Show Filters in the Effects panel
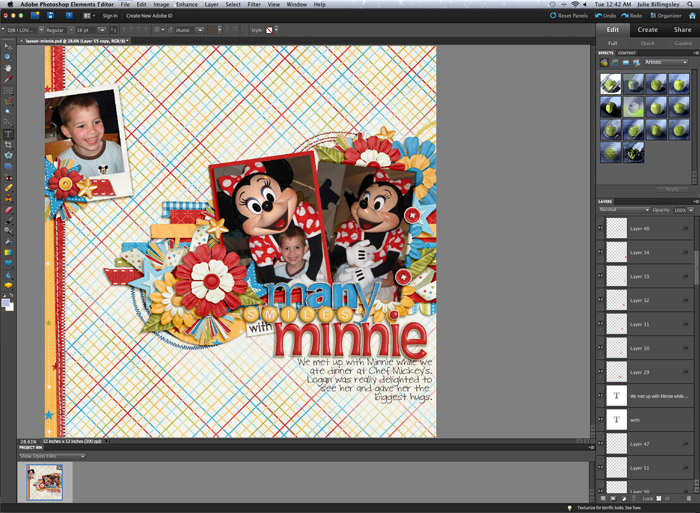Image resolution: width=700 pixels, height=513 pixels. click(604, 63)
